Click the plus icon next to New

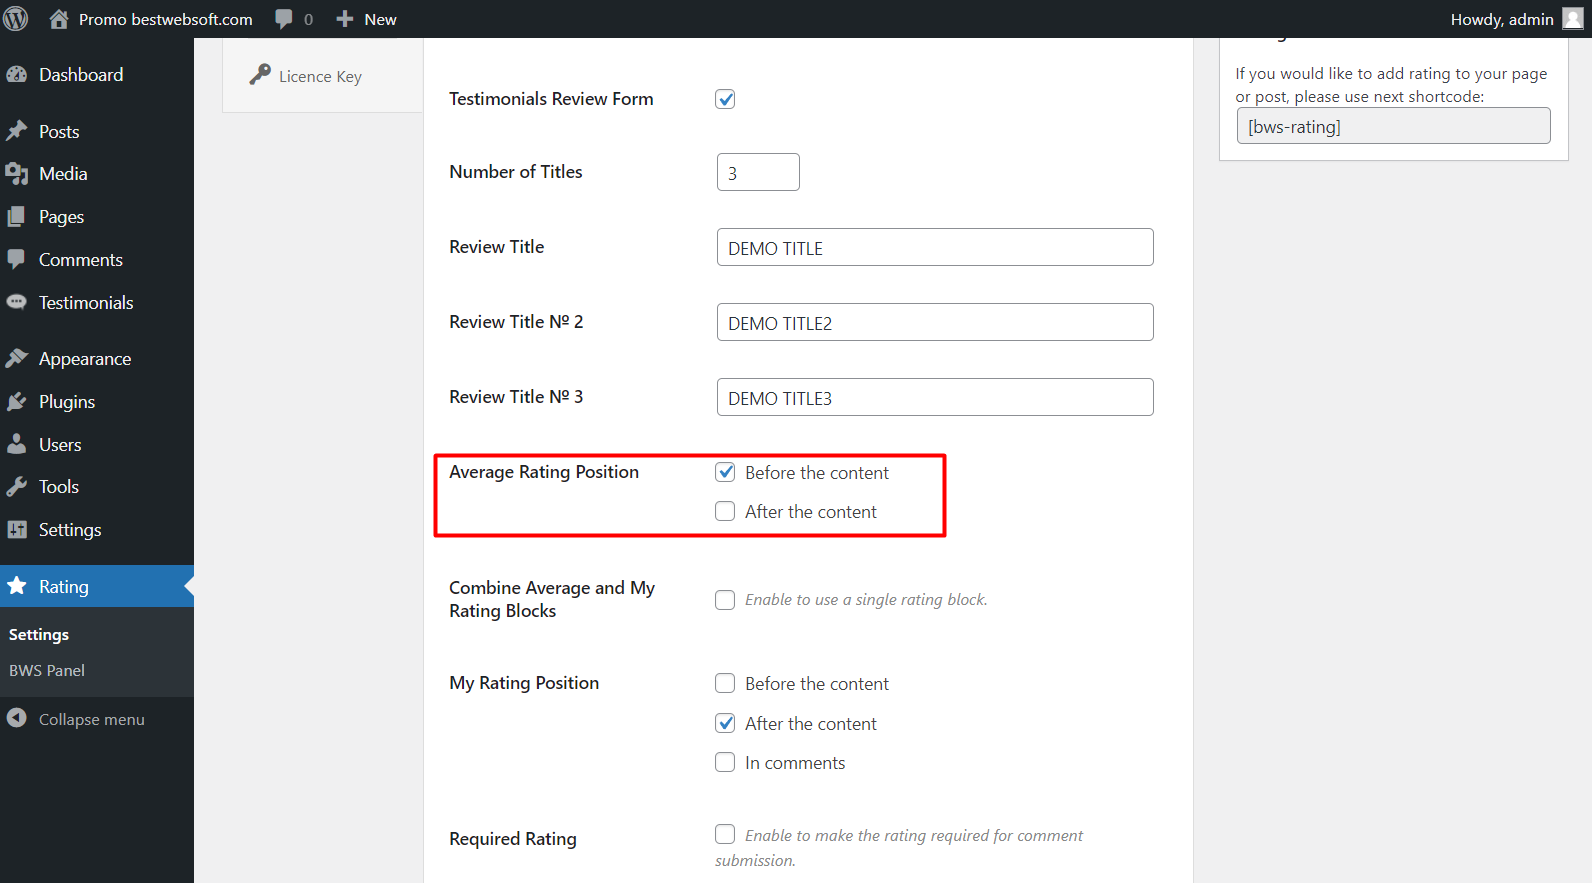(345, 19)
